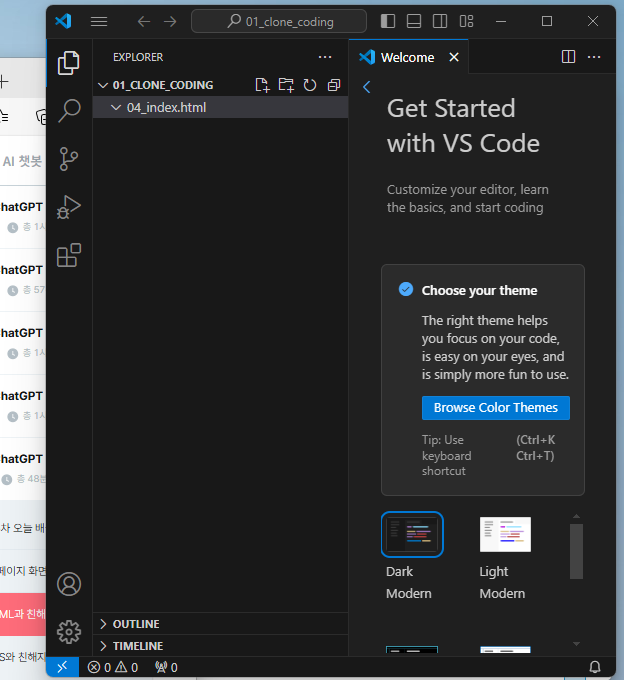Screen dimensions: 624x680
Task: Toggle the secondary side bar layout icon
Action: coord(440,21)
